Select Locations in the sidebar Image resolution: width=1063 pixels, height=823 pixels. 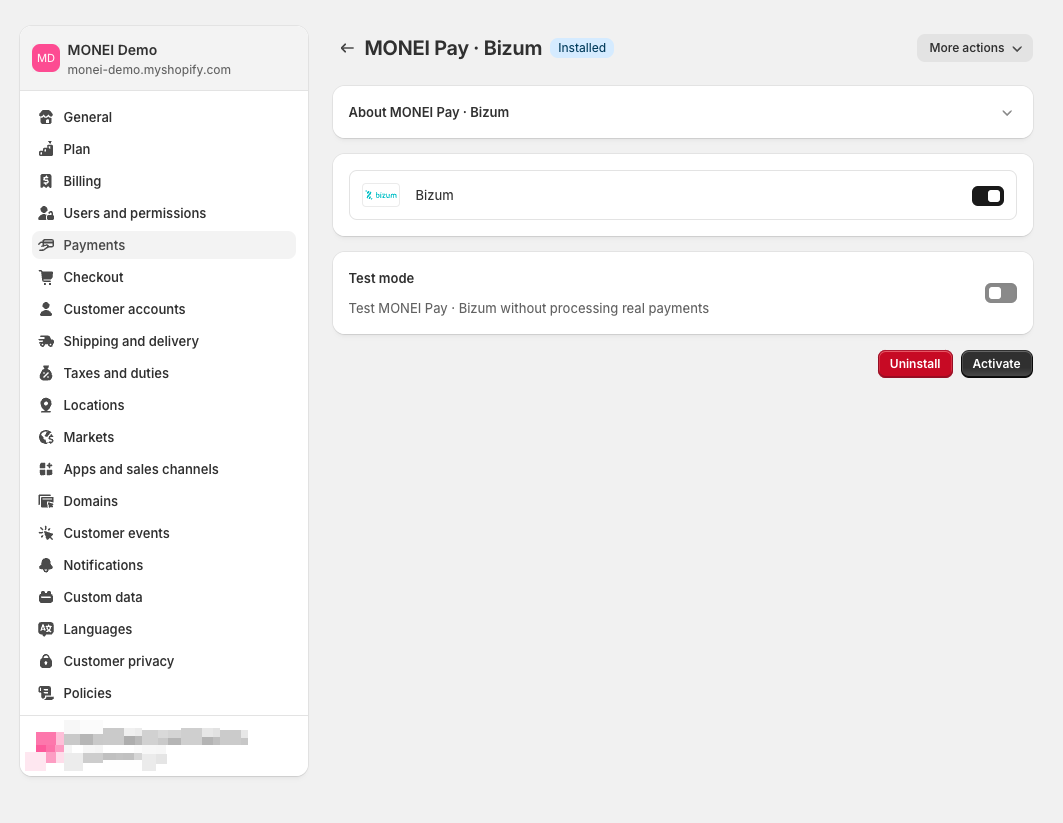tap(164, 405)
